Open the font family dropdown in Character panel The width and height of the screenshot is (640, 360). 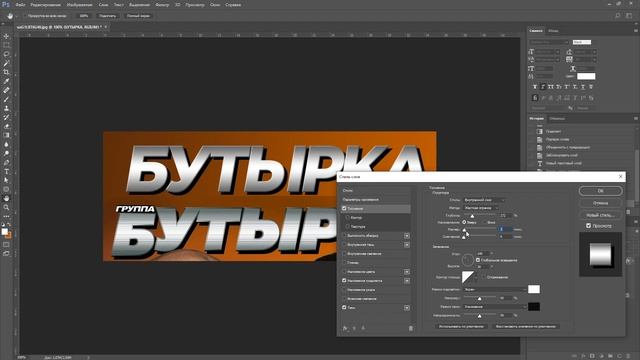point(549,42)
